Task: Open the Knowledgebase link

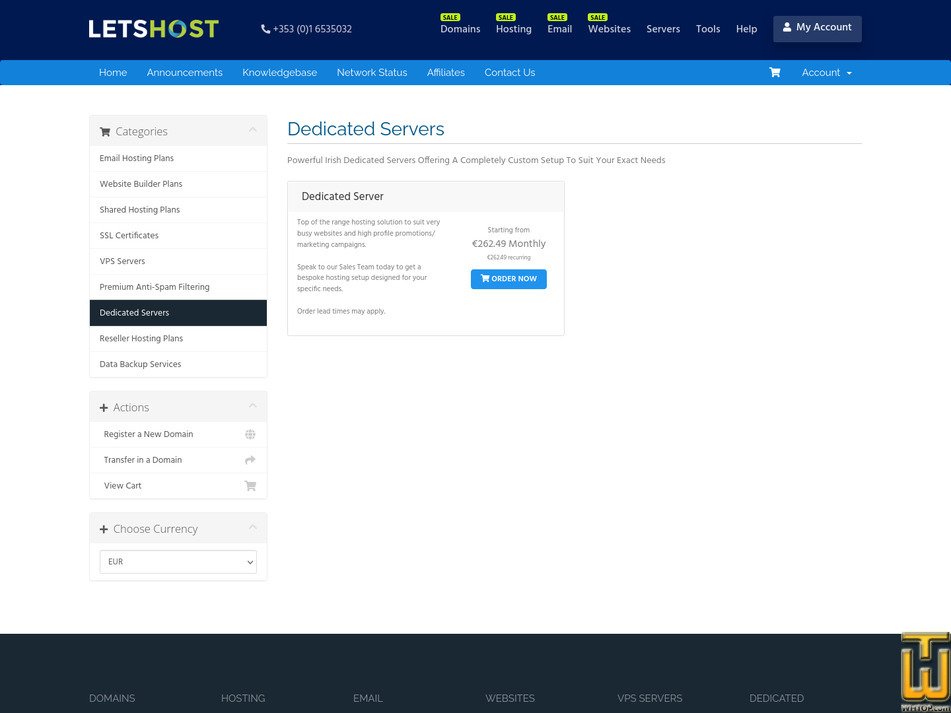Action: (280, 72)
